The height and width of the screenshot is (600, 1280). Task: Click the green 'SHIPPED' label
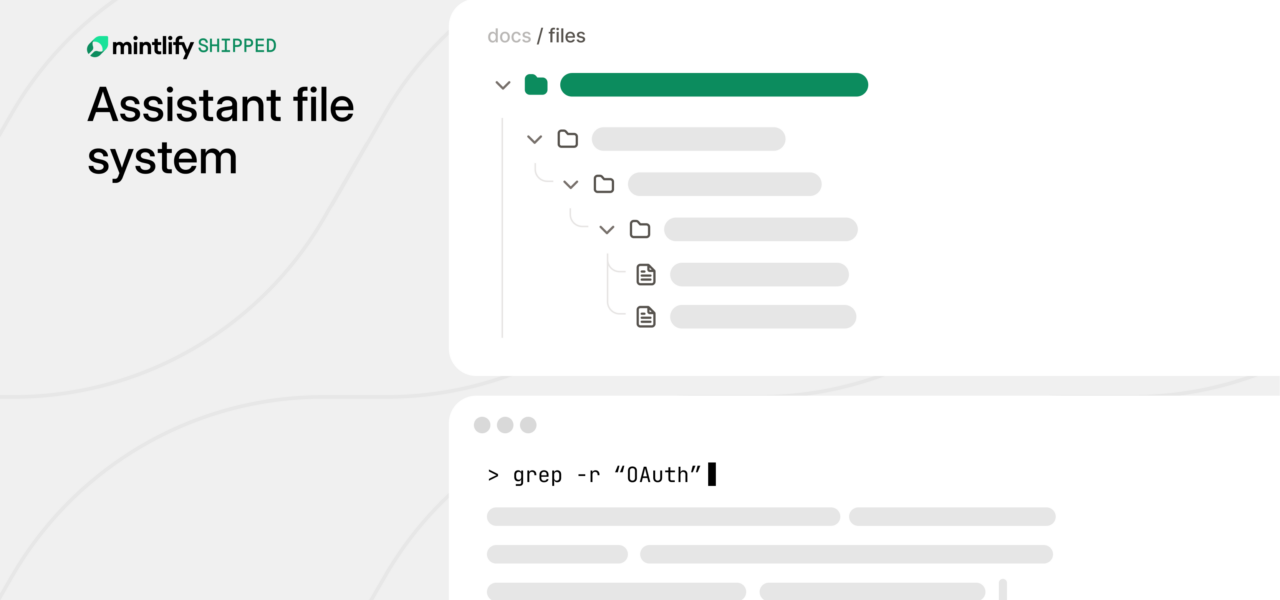[237, 46]
